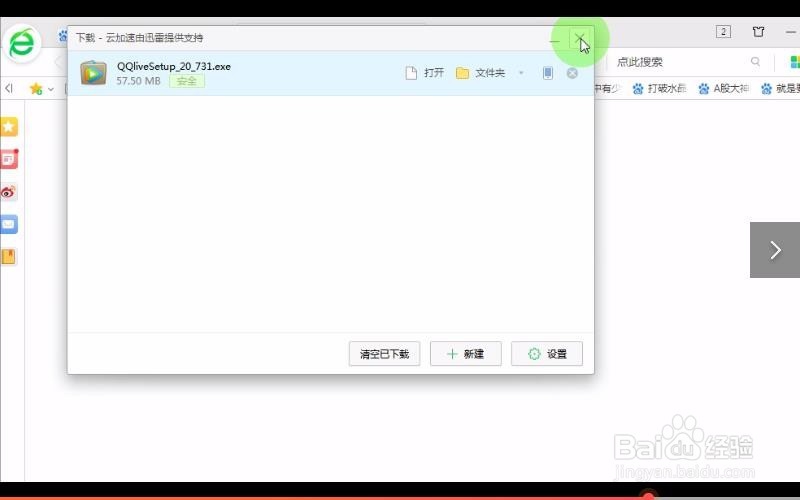Open the 就是要 bookmark
800x500 pixels.
[780, 89]
